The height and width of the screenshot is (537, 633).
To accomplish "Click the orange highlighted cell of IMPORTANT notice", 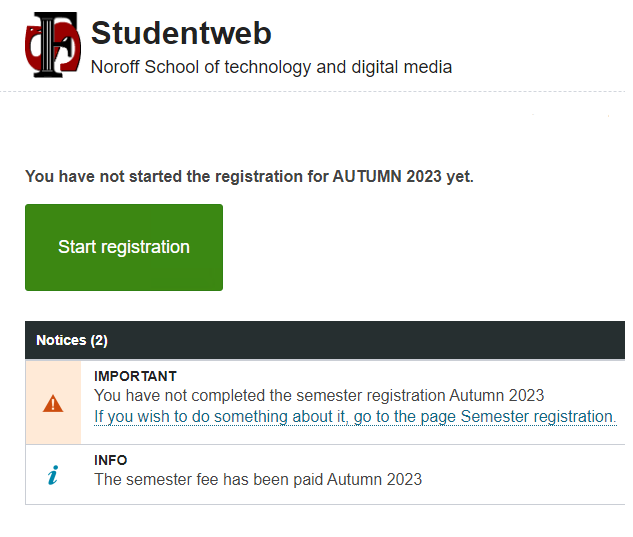I will [x=53, y=403].
